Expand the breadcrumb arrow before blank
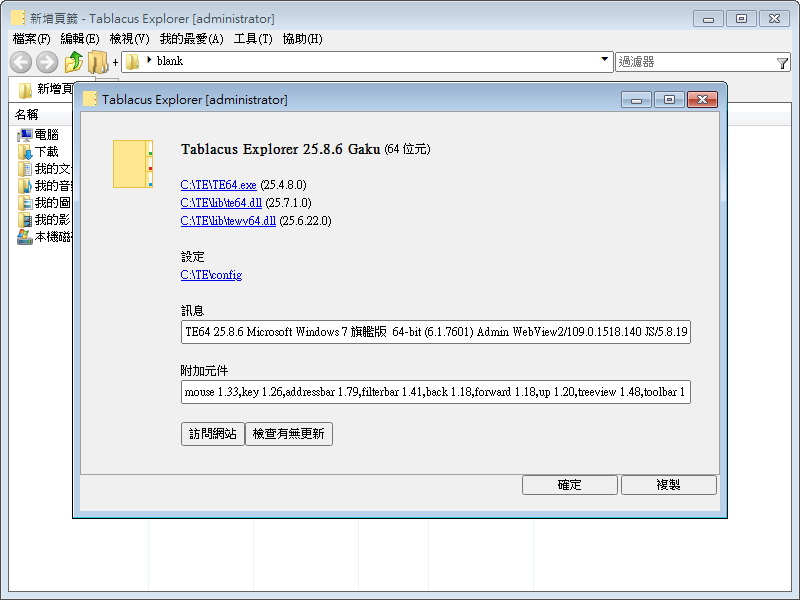The height and width of the screenshot is (600, 800). [149, 60]
